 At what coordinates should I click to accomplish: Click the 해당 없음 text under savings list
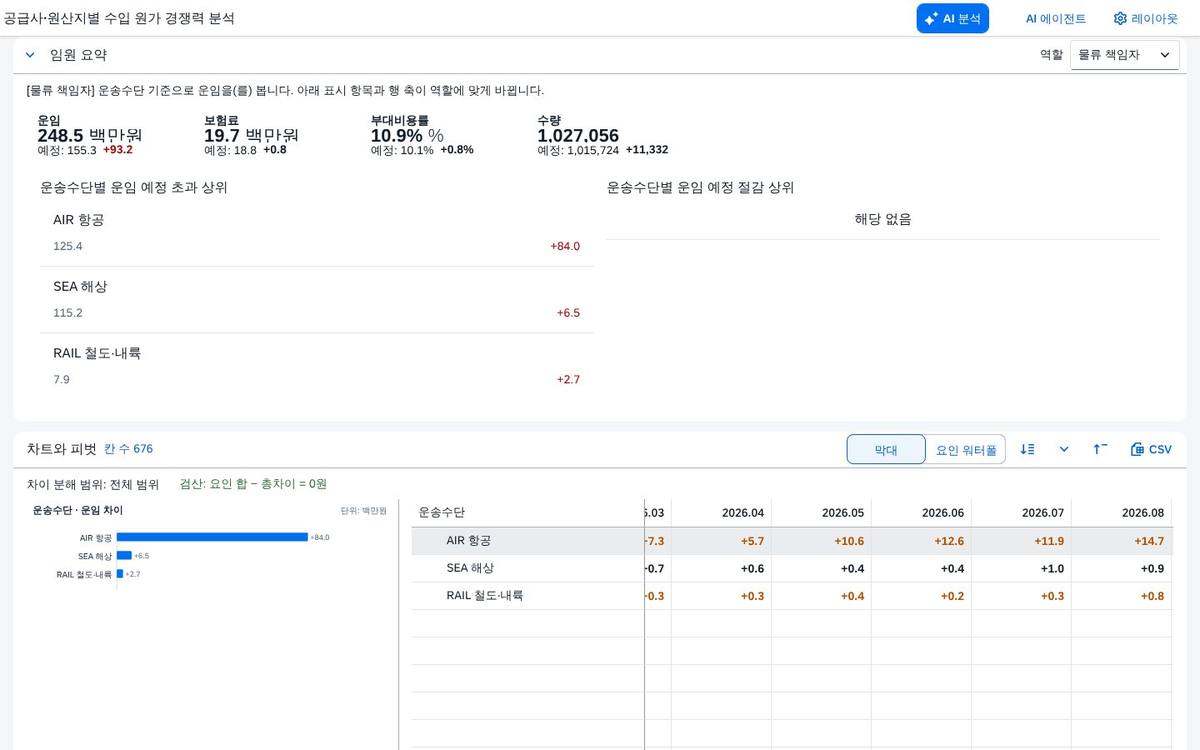click(x=883, y=219)
